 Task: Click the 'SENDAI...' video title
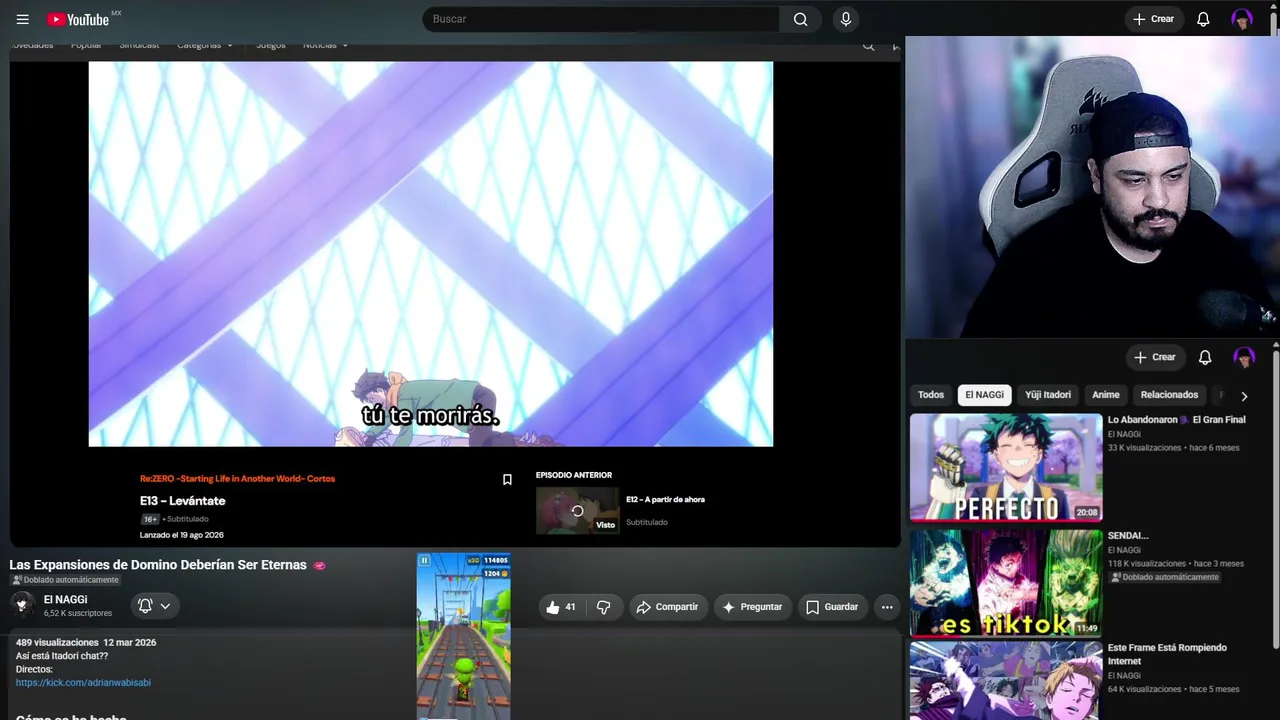pyautogui.click(x=1128, y=536)
